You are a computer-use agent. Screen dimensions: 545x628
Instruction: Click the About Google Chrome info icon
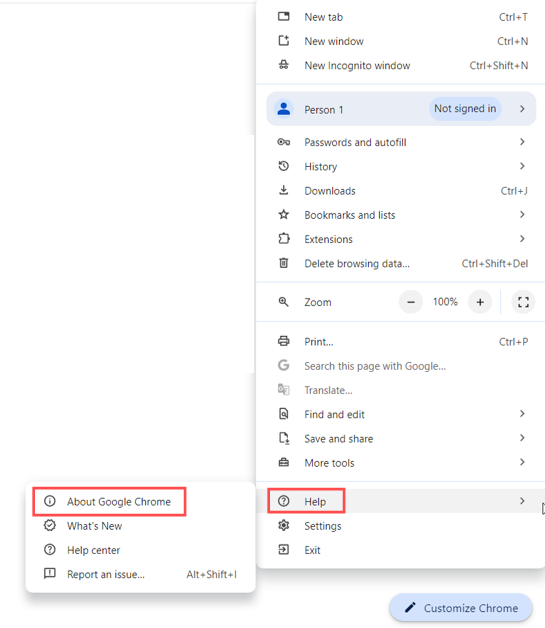[x=50, y=501]
